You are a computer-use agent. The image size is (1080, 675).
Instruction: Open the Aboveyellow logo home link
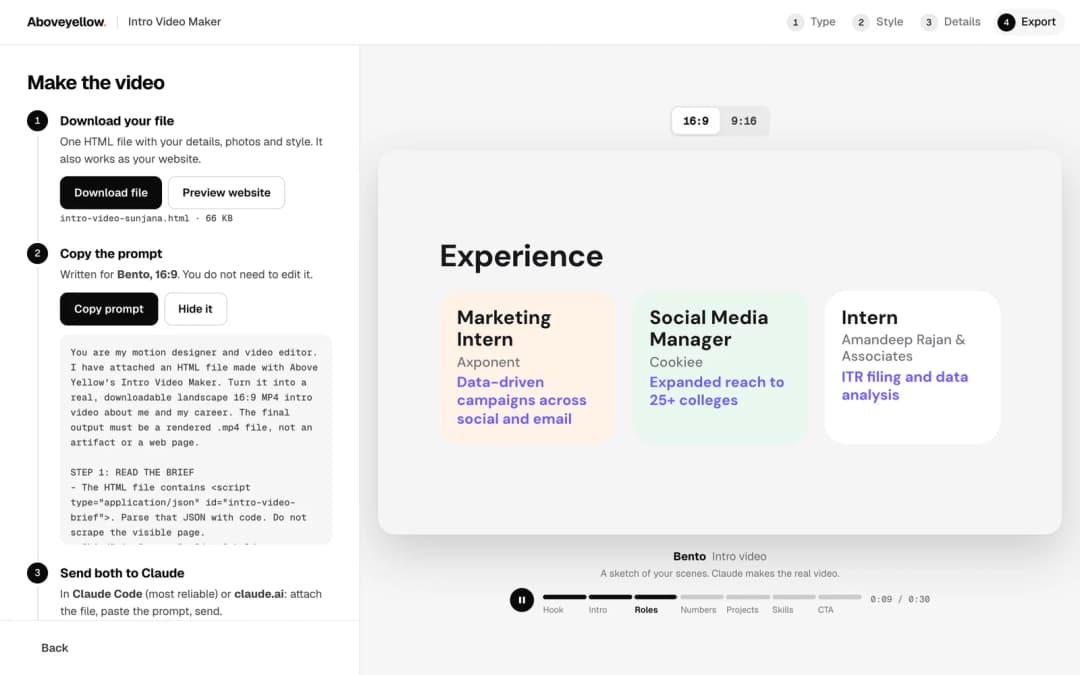click(x=67, y=22)
